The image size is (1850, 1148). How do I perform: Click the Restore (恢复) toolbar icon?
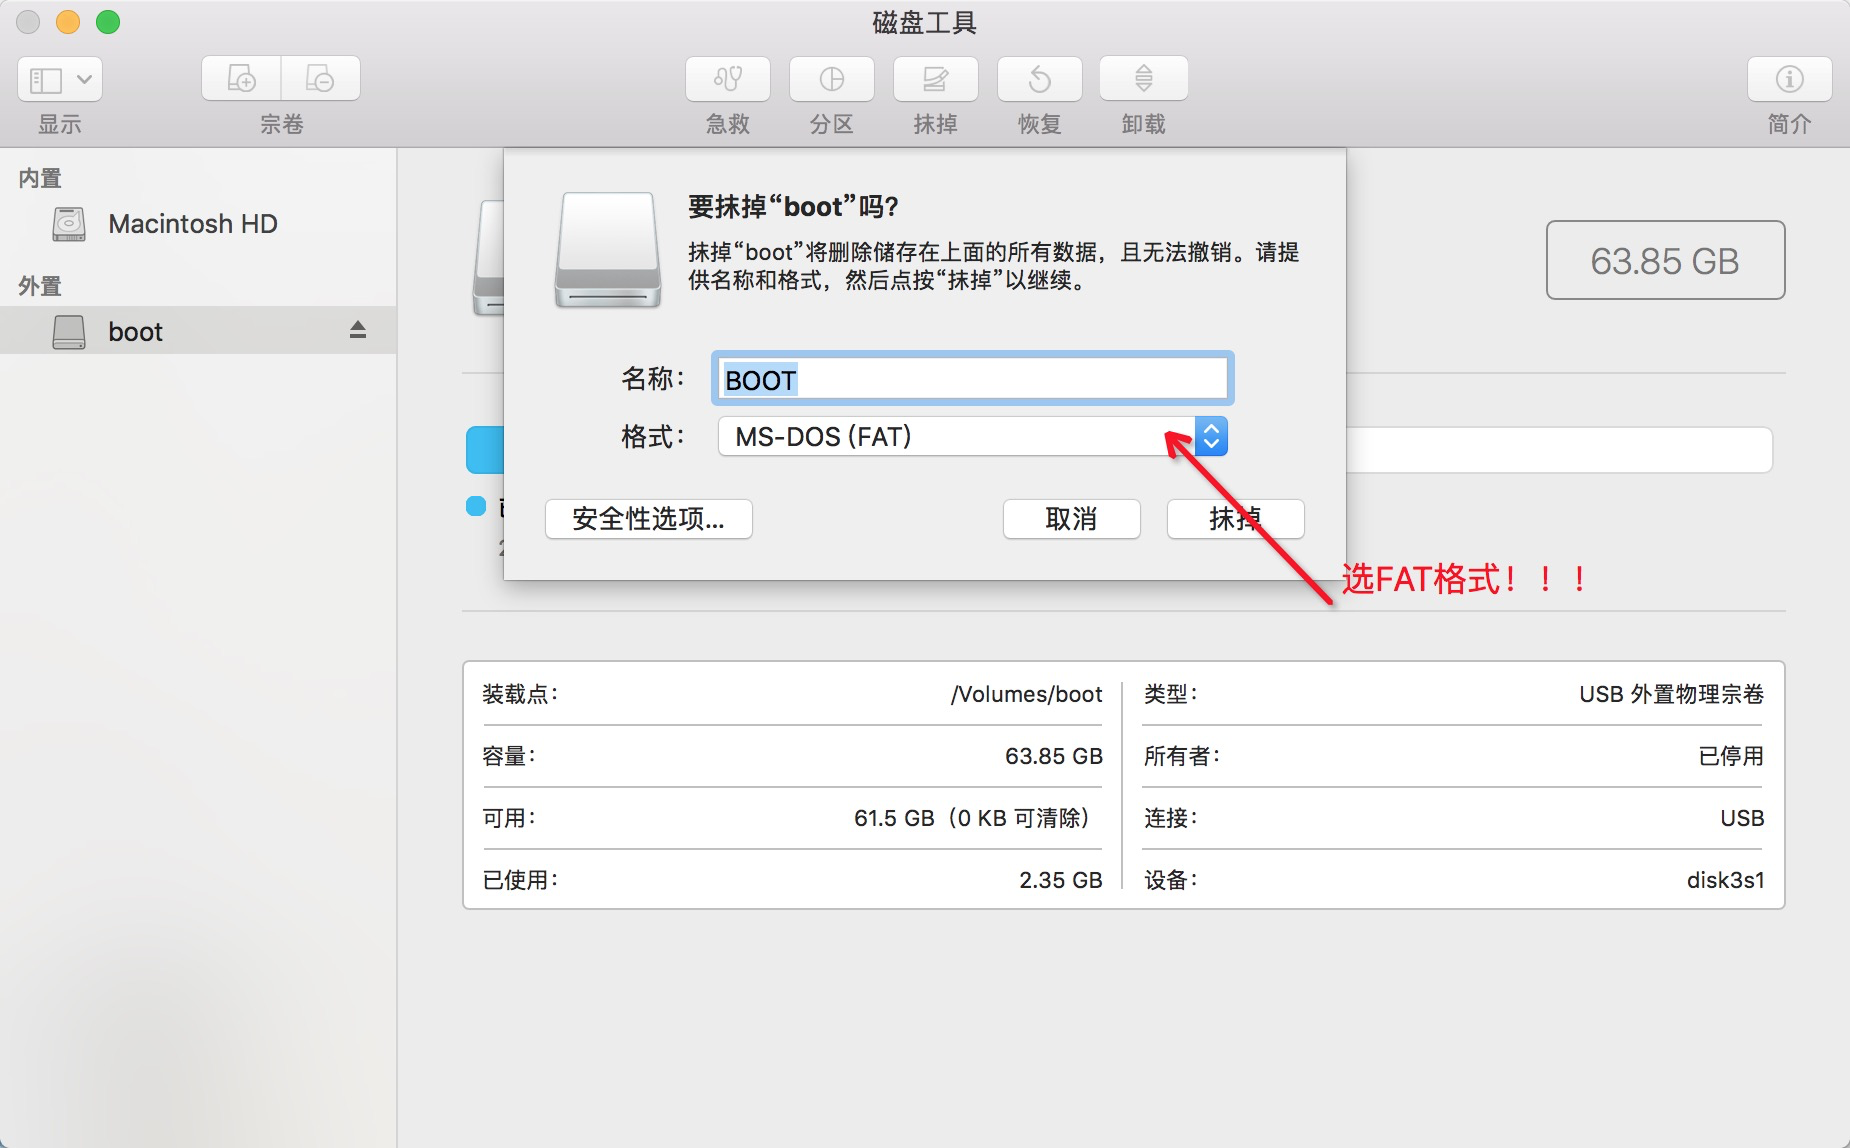tap(1040, 79)
